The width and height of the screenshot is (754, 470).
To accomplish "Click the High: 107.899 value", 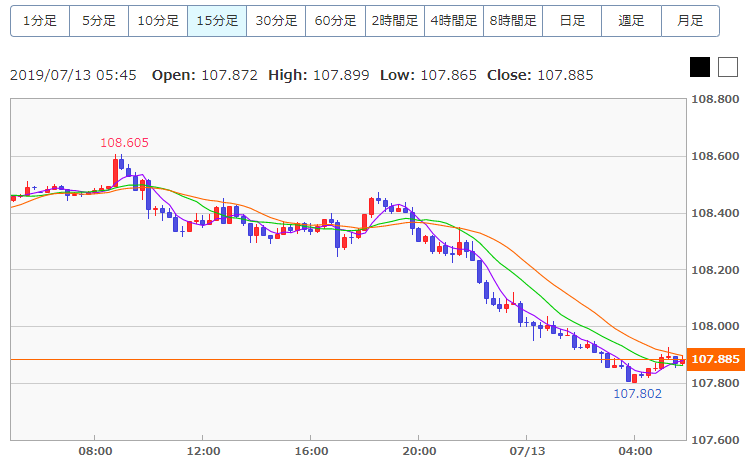I will click(x=319, y=76).
